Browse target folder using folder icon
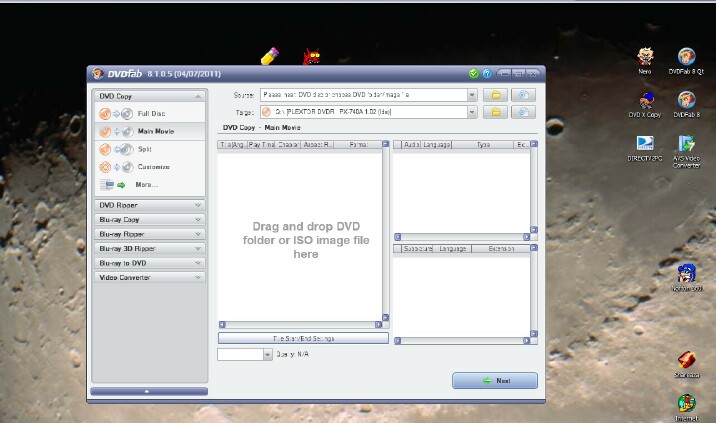Viewport: 716px width, 423px height. pyautogui.click(x=496, y=112)
